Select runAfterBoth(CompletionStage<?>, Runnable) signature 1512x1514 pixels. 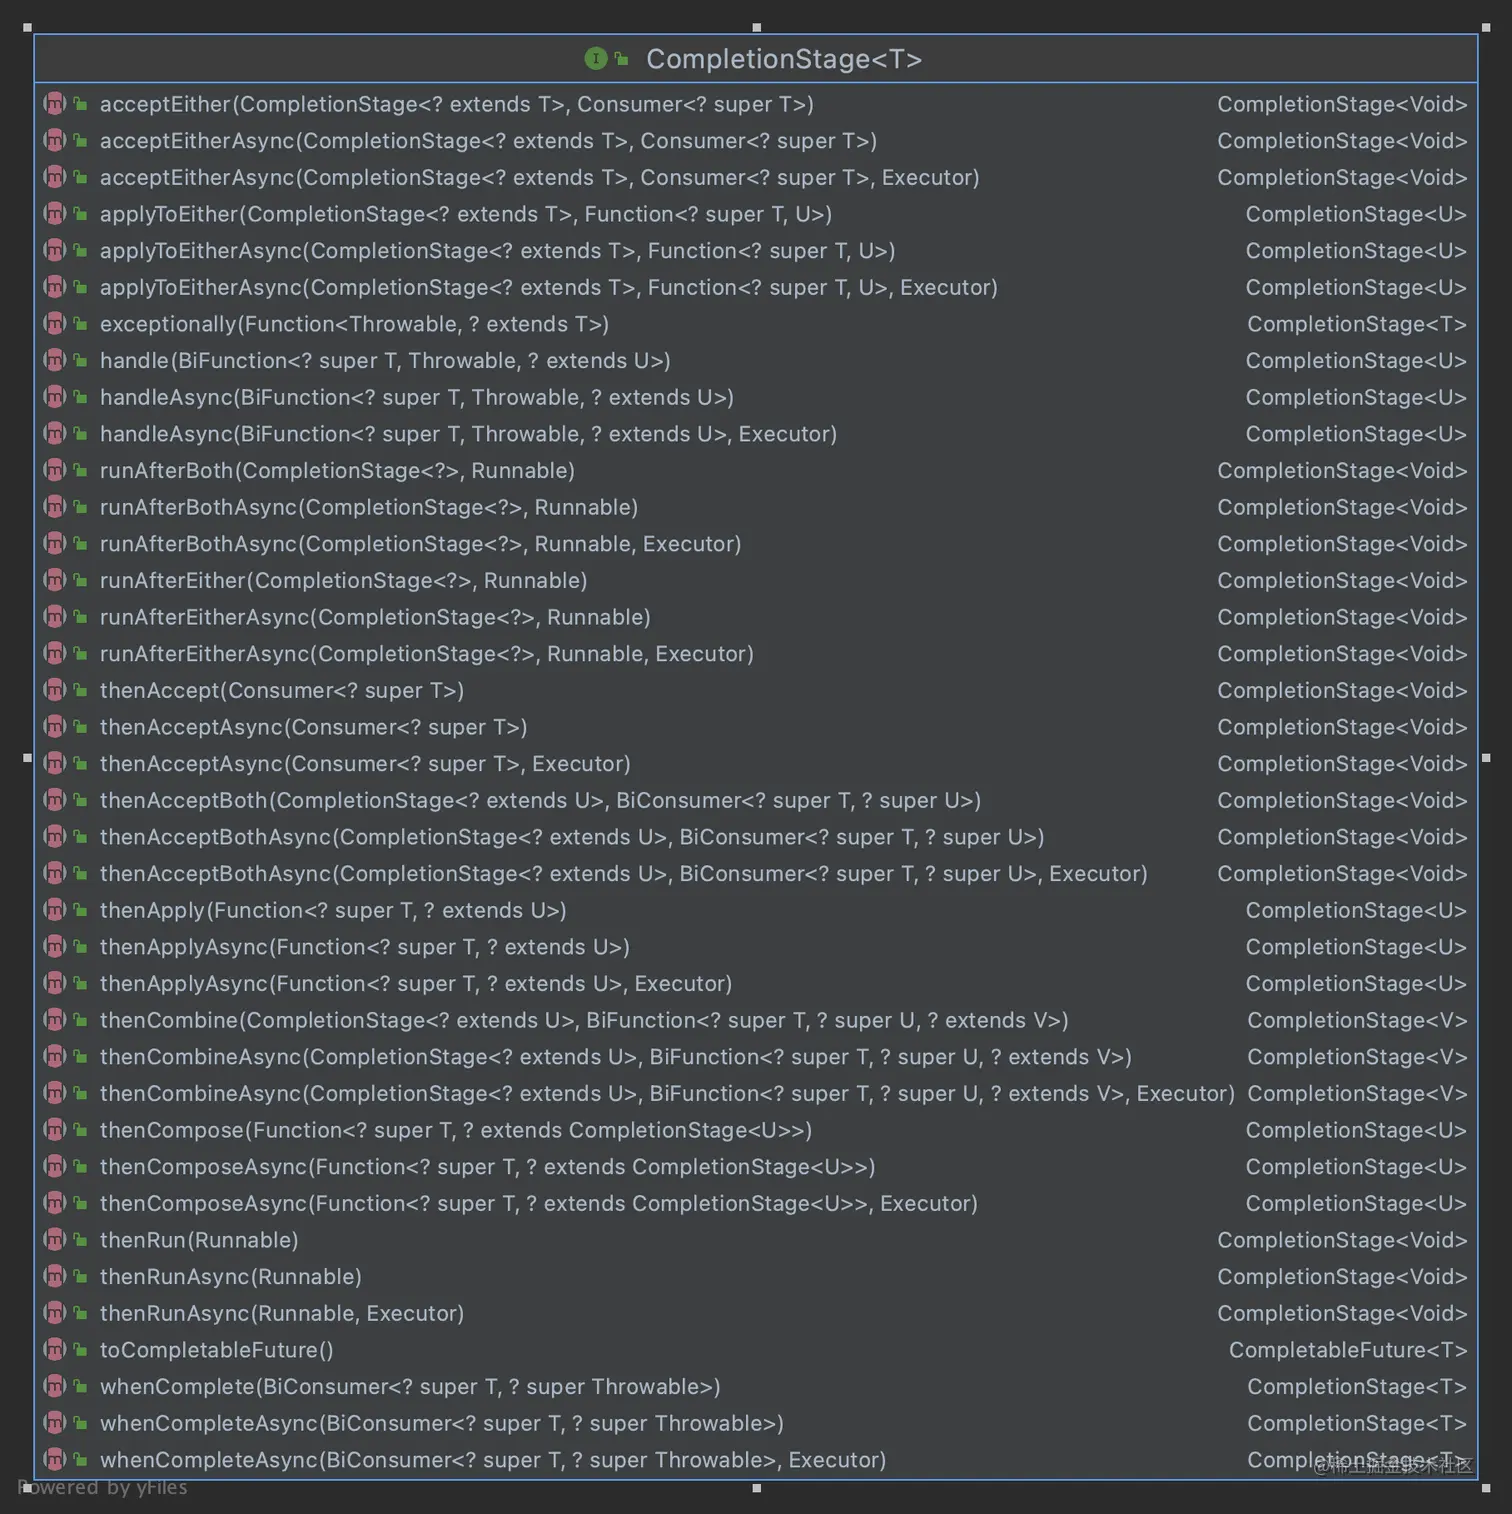pos(338,471)
